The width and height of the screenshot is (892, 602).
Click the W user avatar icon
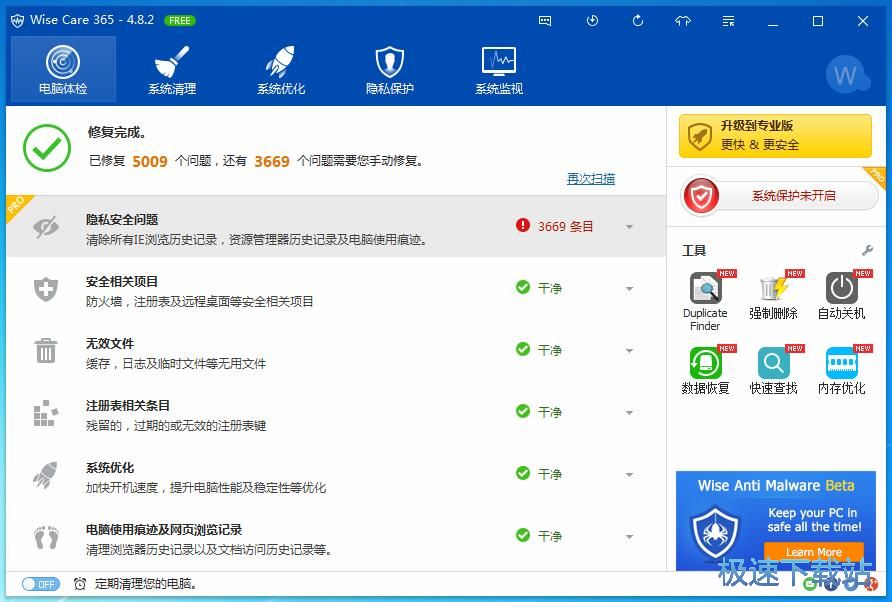click(846, 75)
